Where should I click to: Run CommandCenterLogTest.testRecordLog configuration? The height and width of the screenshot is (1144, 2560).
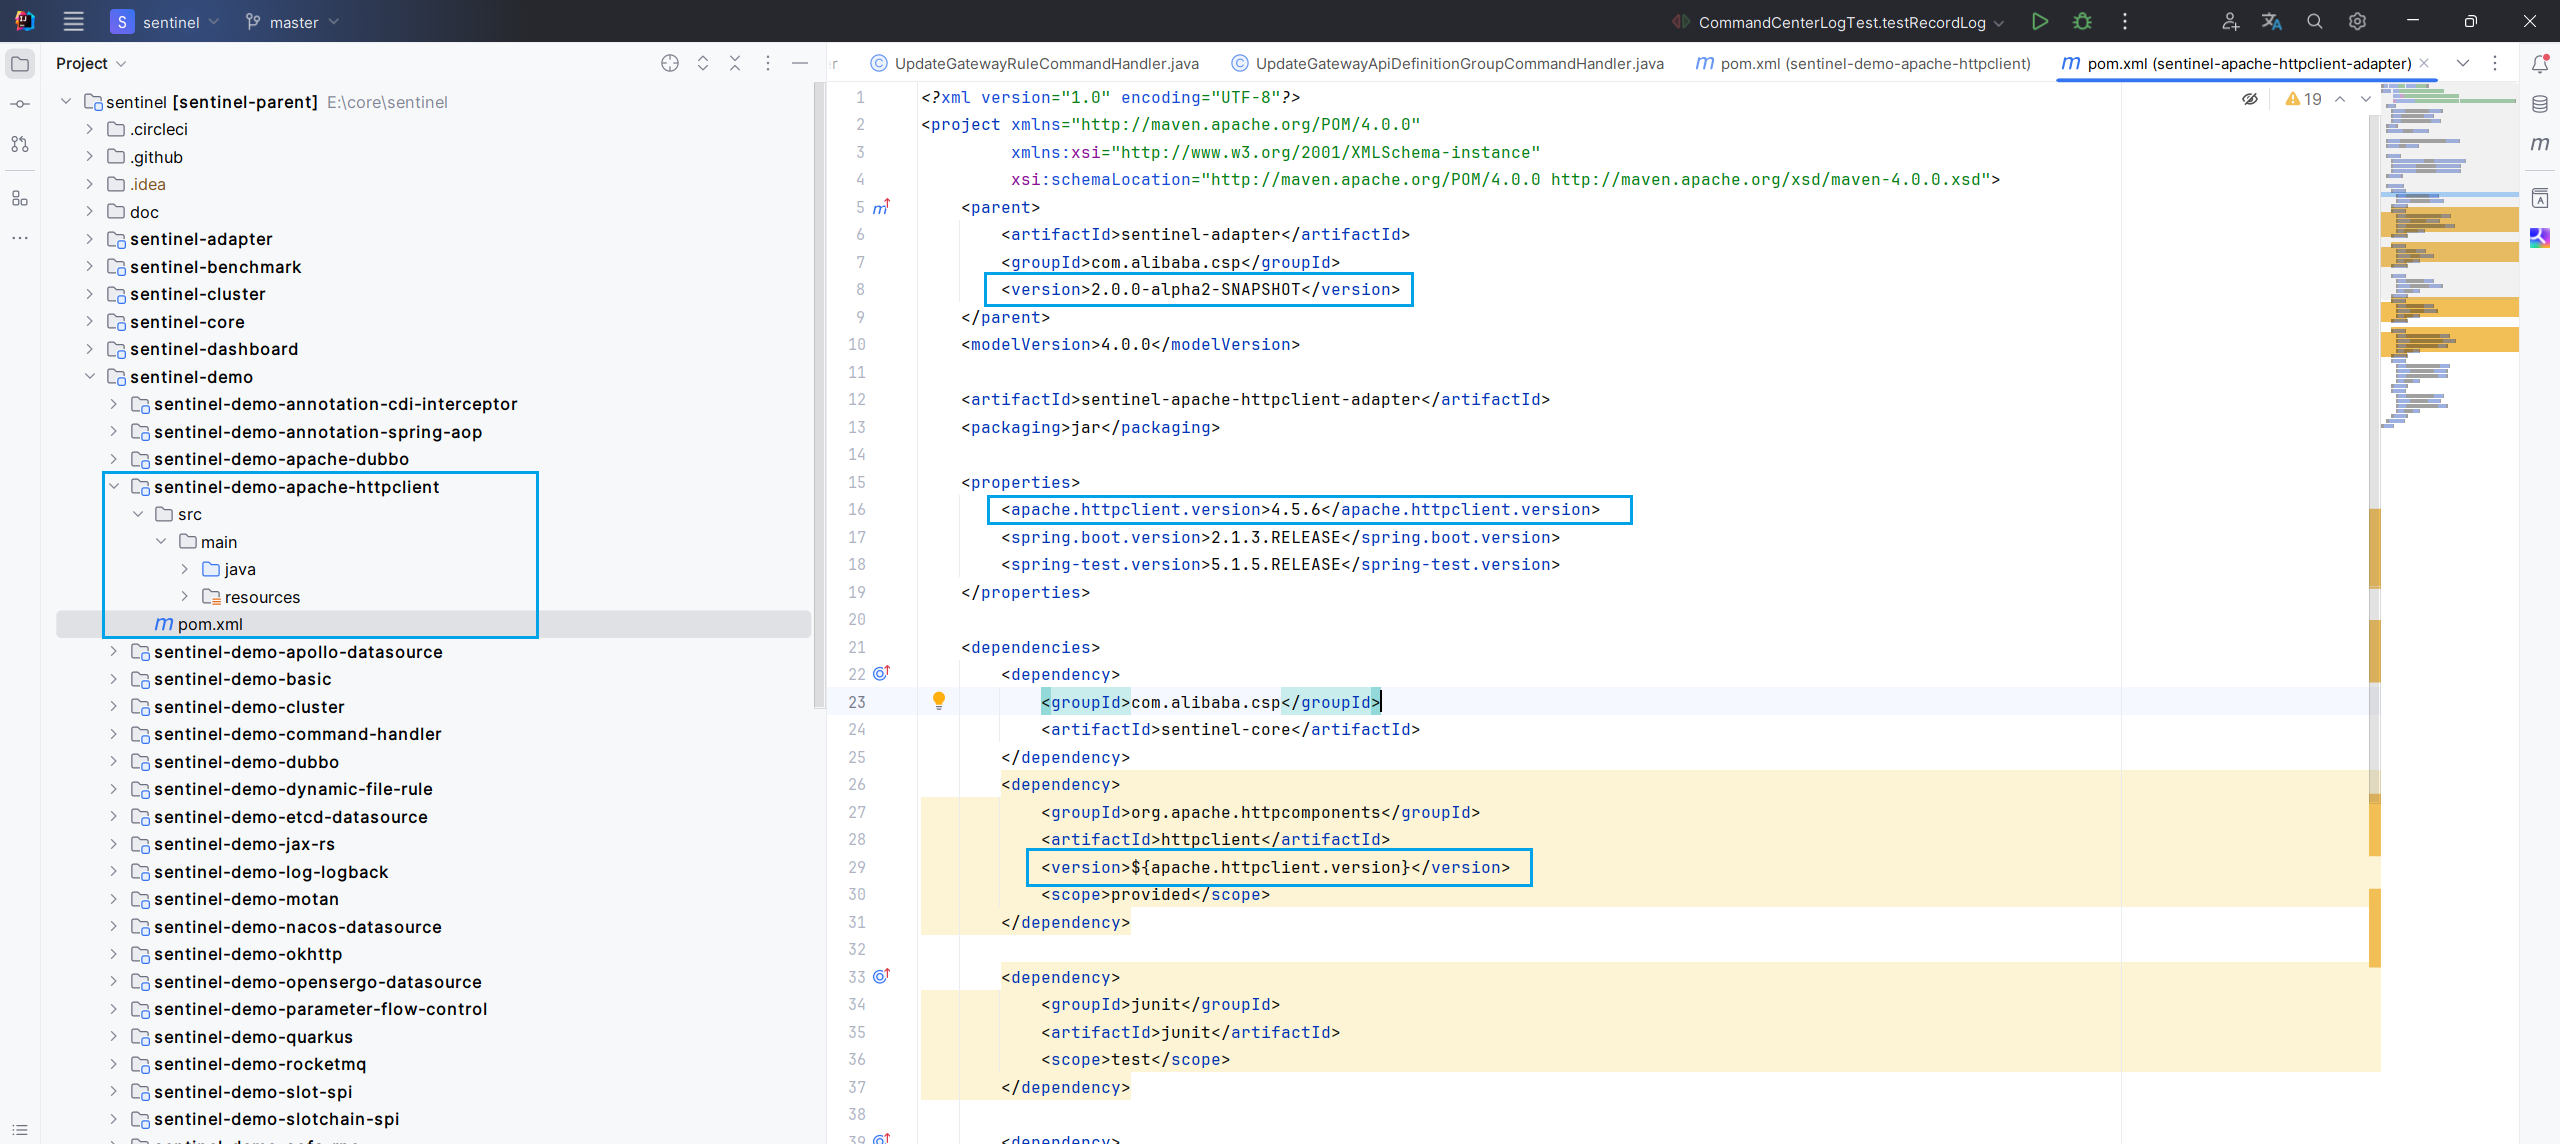pyautogui.click(x=2040, y=21)
